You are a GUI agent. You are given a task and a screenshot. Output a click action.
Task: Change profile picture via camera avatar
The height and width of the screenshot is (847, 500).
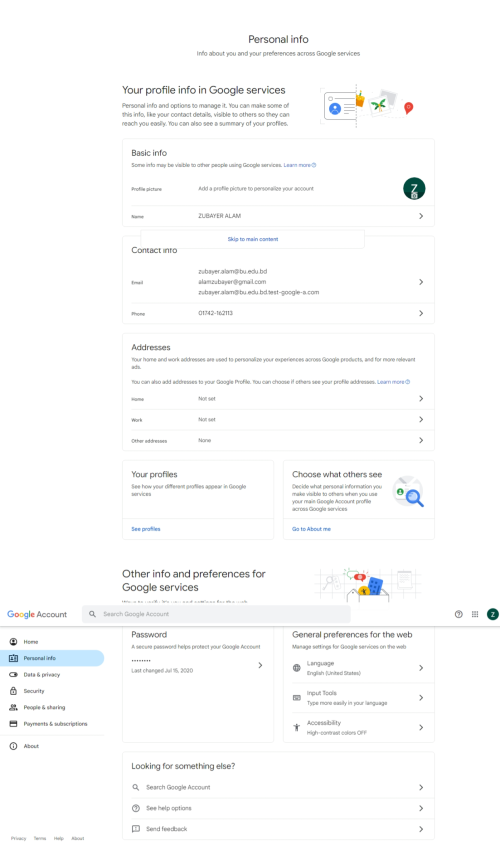coord(414,189)
